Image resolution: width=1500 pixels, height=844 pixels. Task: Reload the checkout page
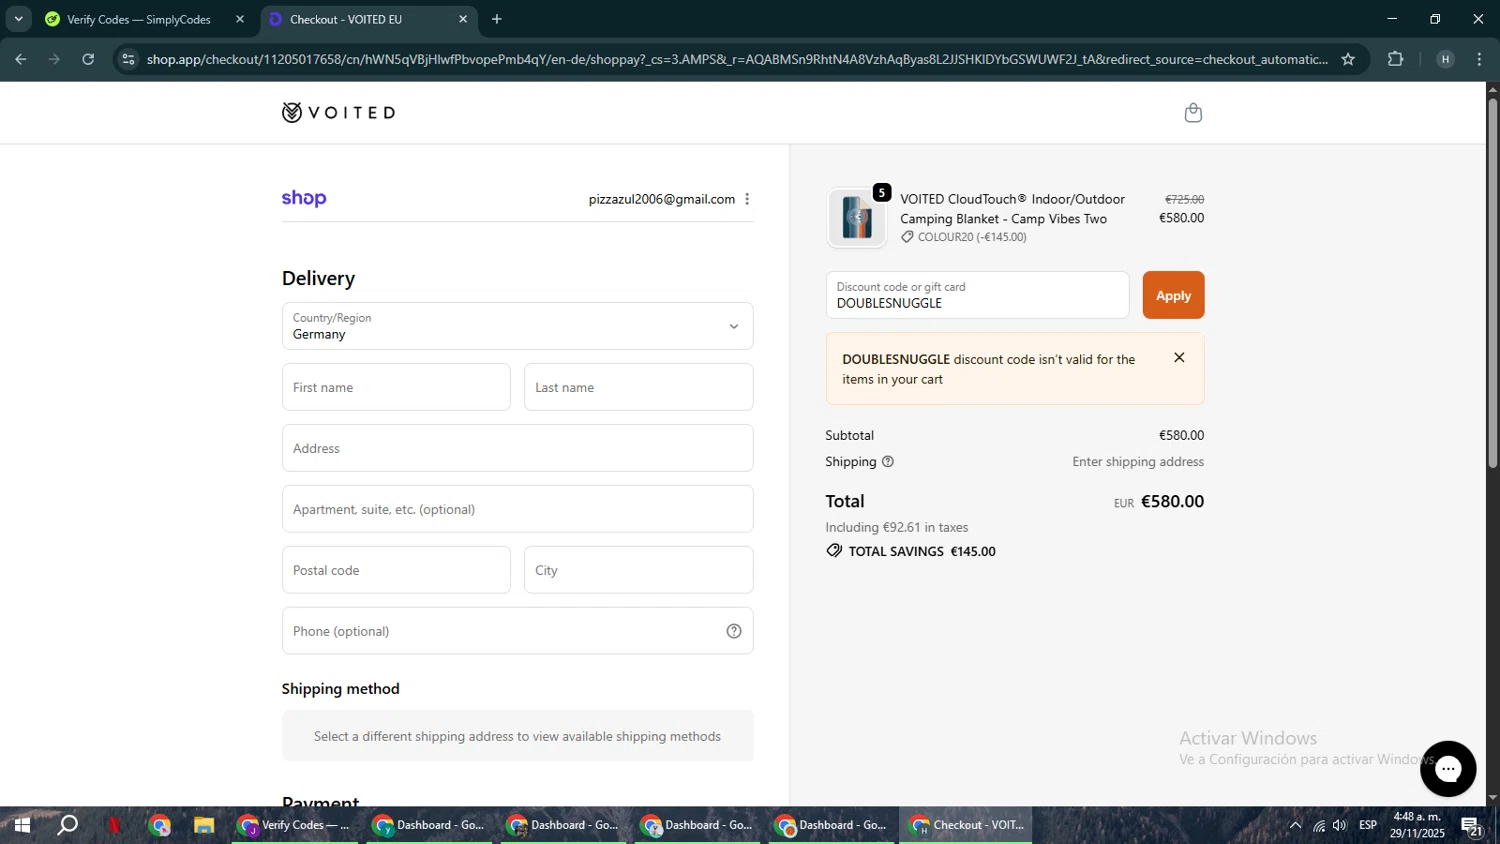[x=88, y=59]
